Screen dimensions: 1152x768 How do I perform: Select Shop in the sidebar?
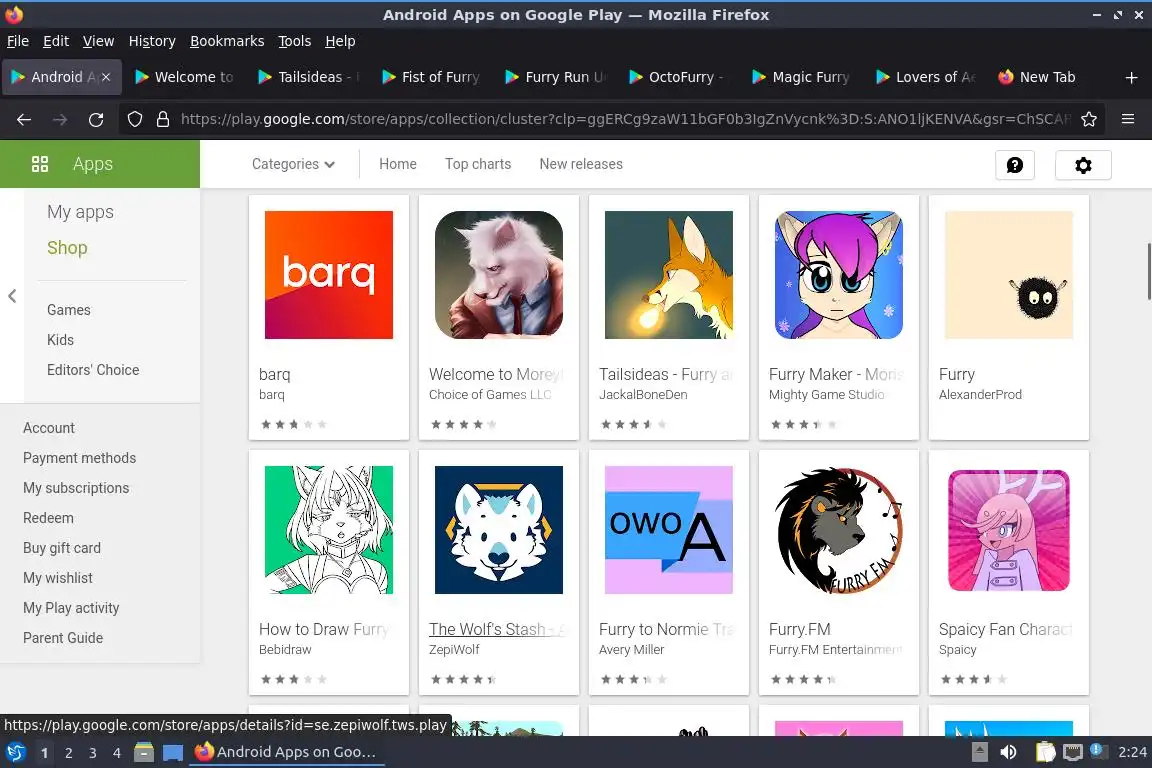click(x=67, y=248)
